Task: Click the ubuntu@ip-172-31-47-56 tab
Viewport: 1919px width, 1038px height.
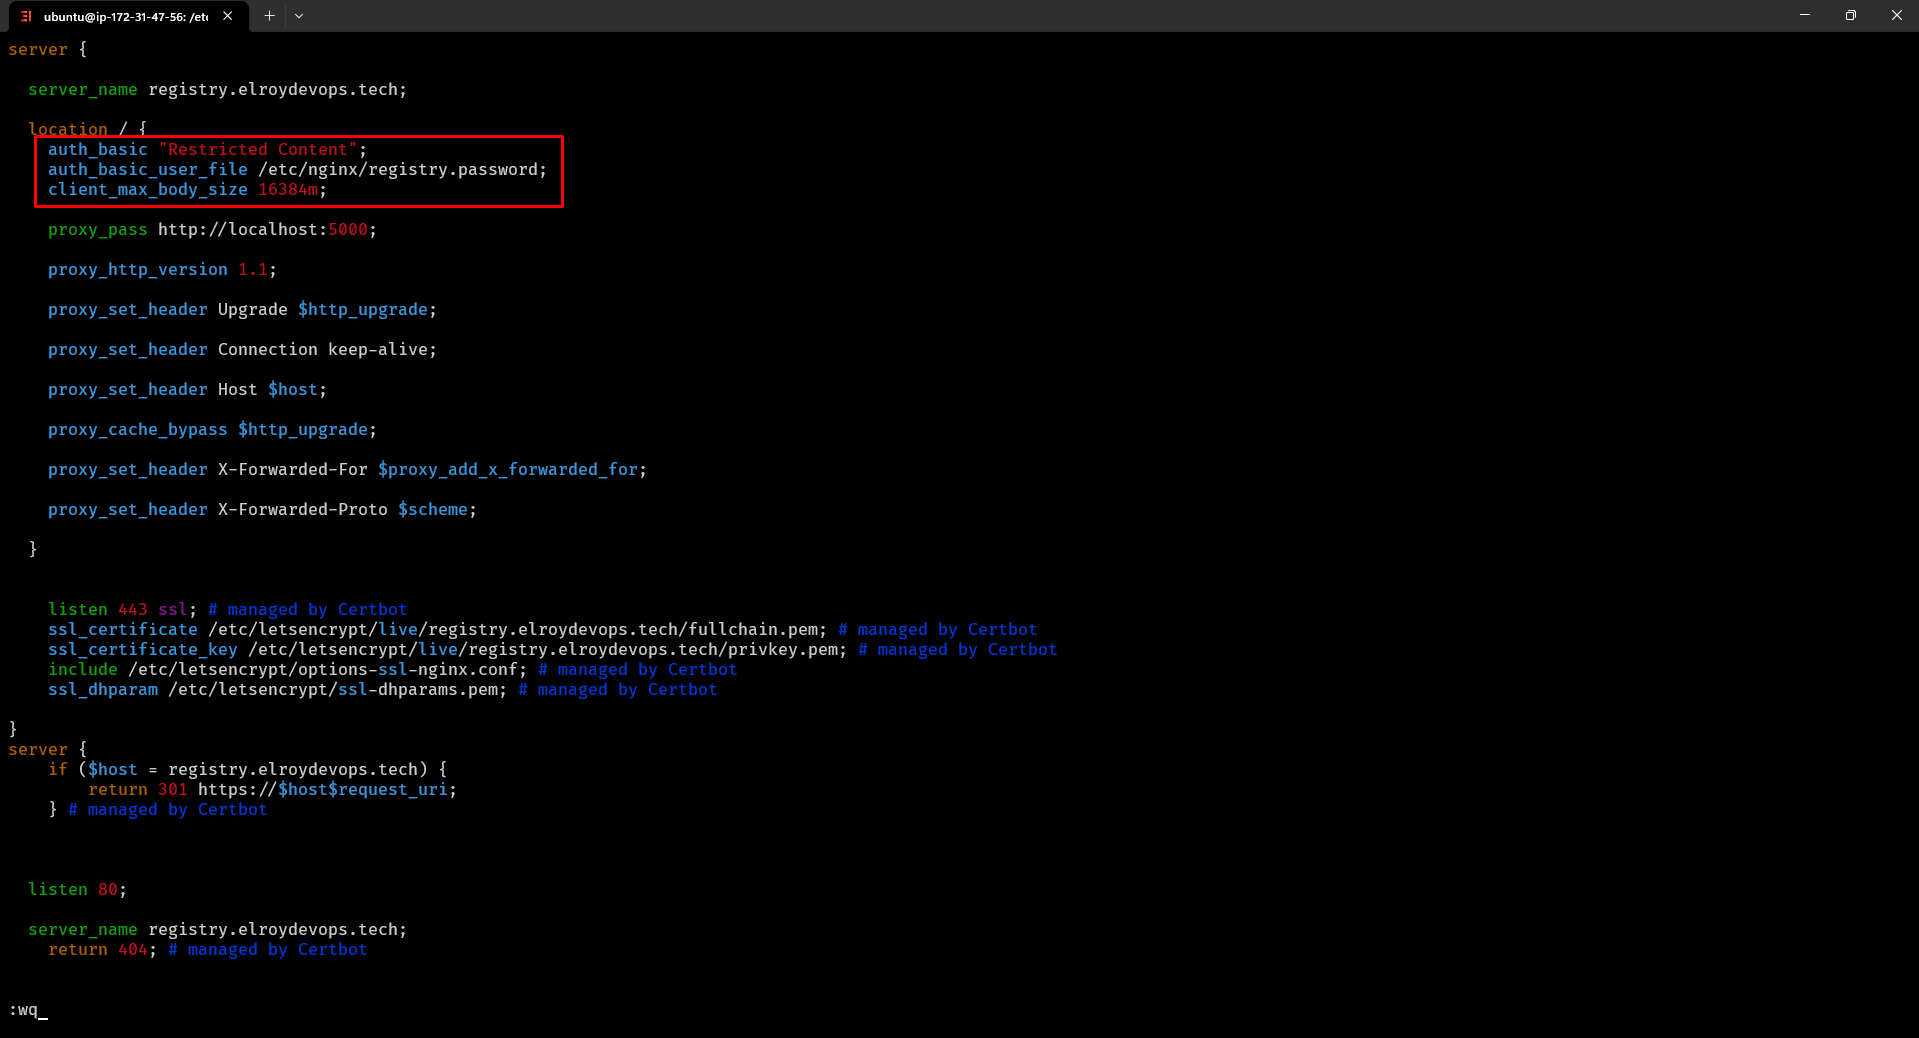Action: [x=125, y=16]
